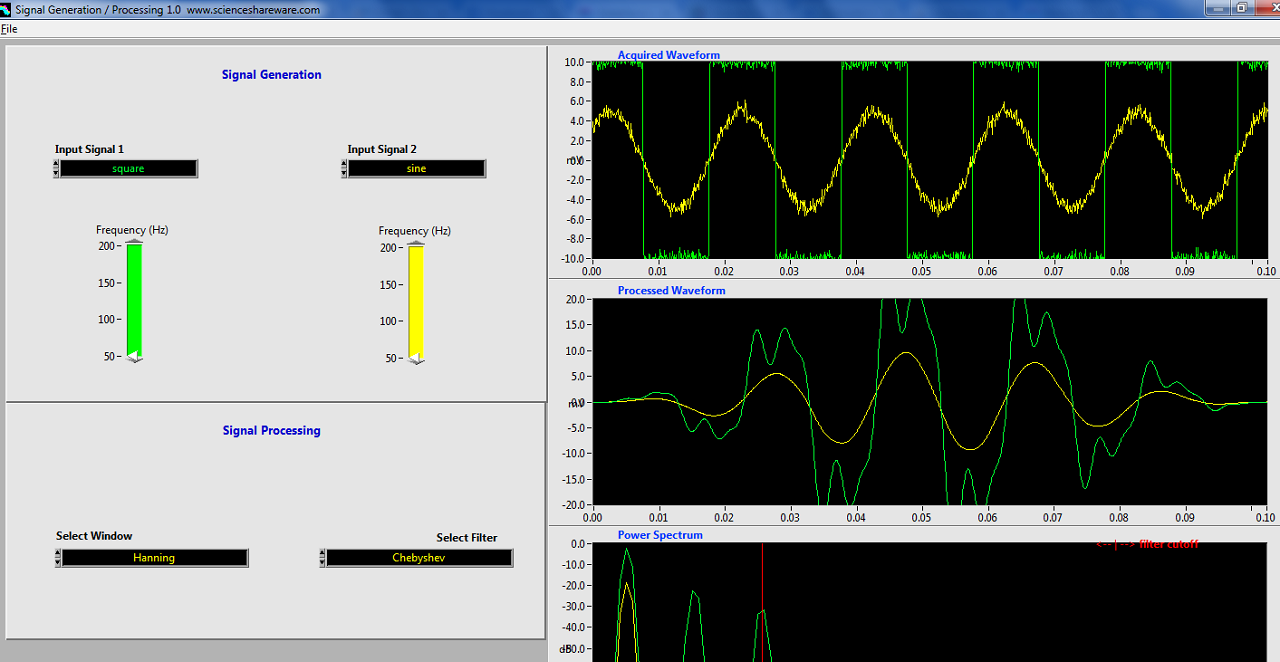The image size is (1280, 662).
Task: Open the Input Signal 2 ring showing sine
Action: pyautogui.click(x=416, y=169)
